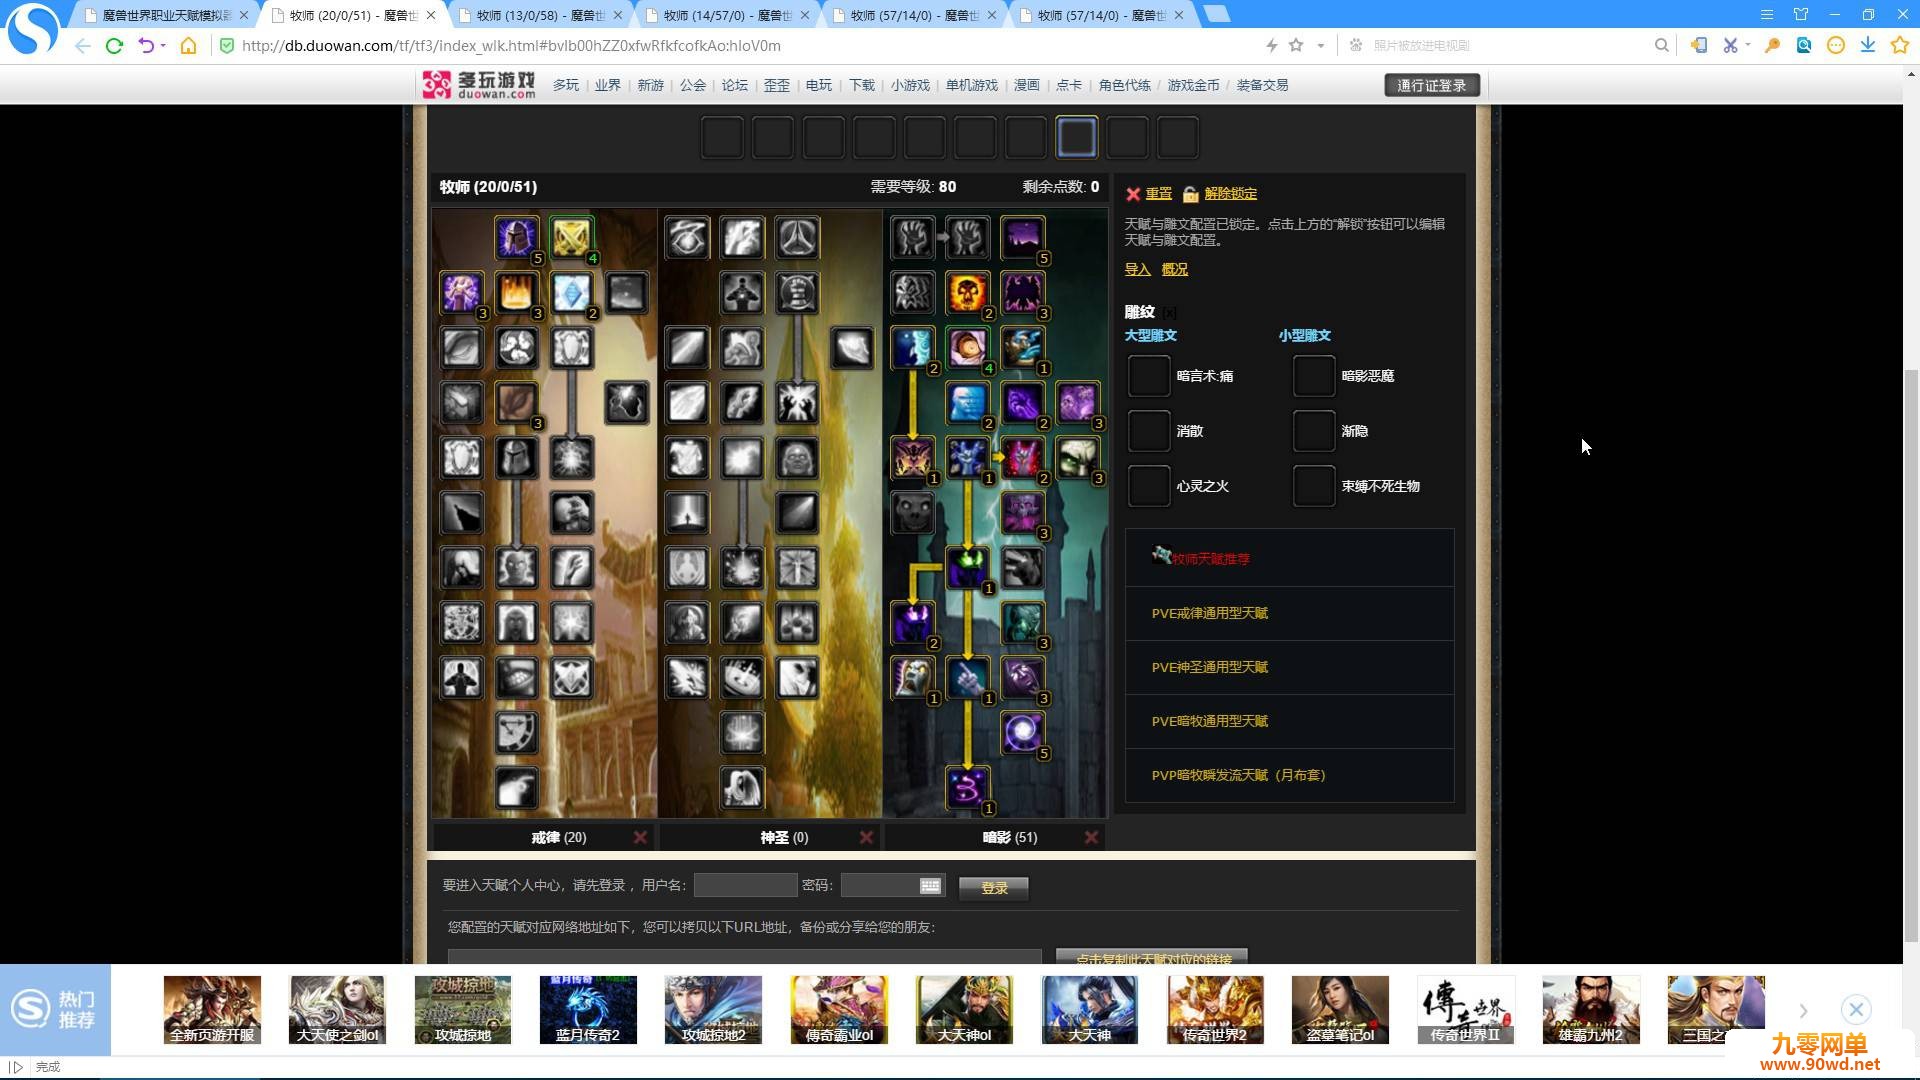Select the blue-highlighted class slot at top

pos(1076,137)
